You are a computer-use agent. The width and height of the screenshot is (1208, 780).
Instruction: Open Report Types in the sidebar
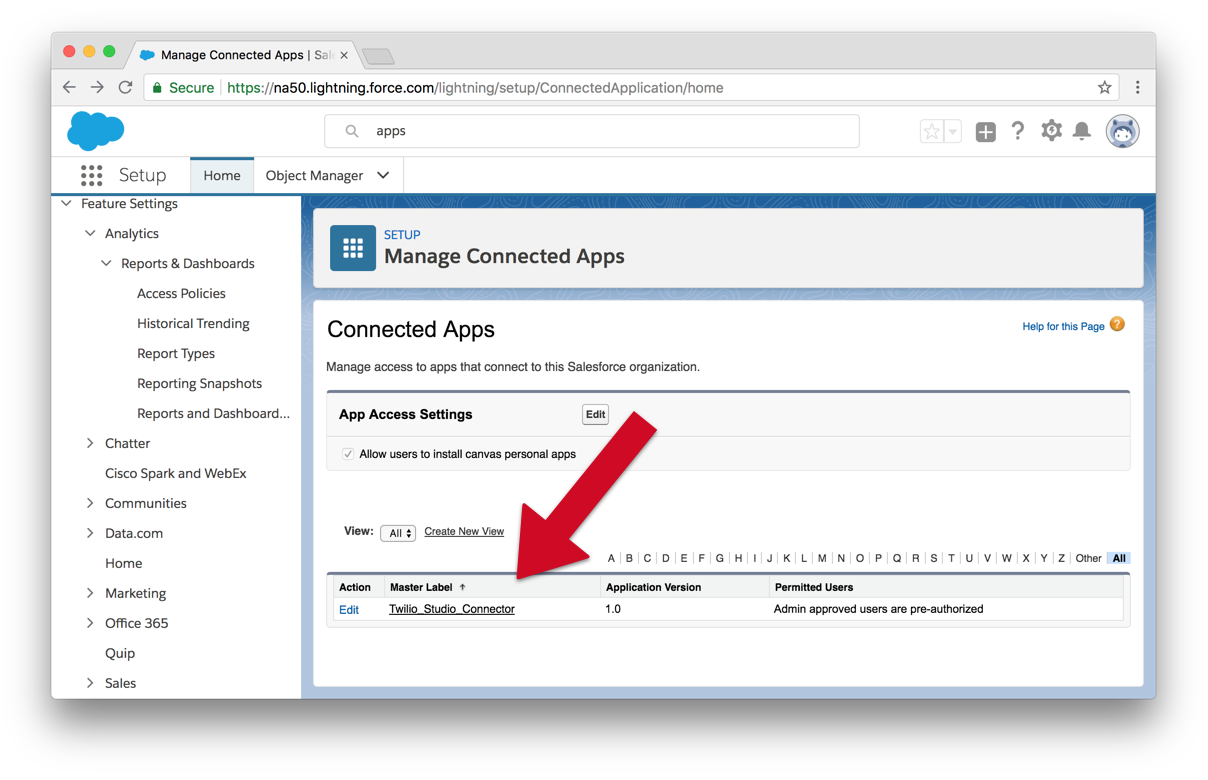[x=176, y=353]
